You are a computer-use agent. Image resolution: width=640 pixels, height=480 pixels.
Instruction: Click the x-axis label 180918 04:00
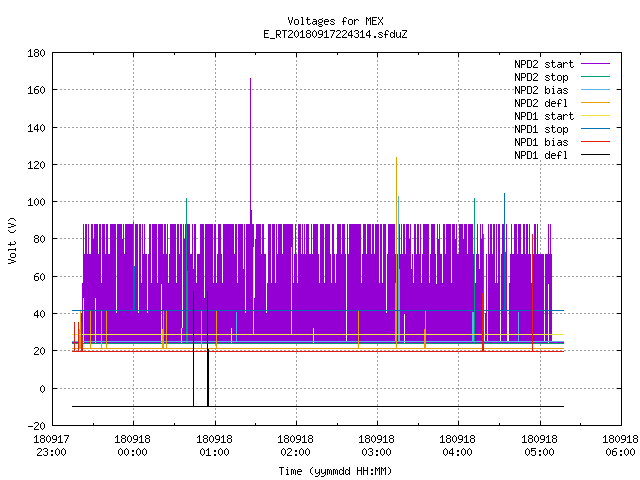point(457,446)
